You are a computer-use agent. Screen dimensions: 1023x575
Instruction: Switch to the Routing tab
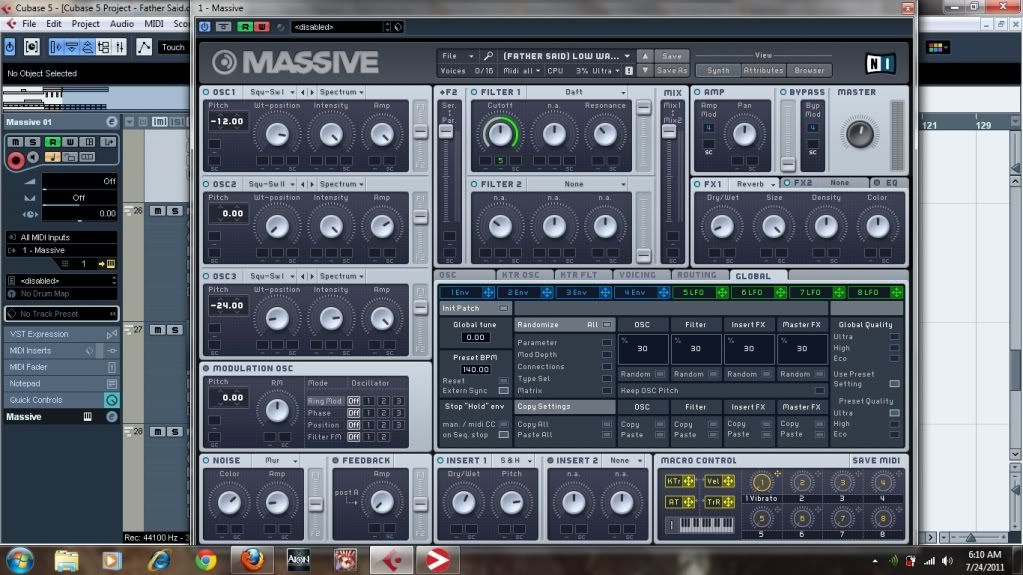696,275
